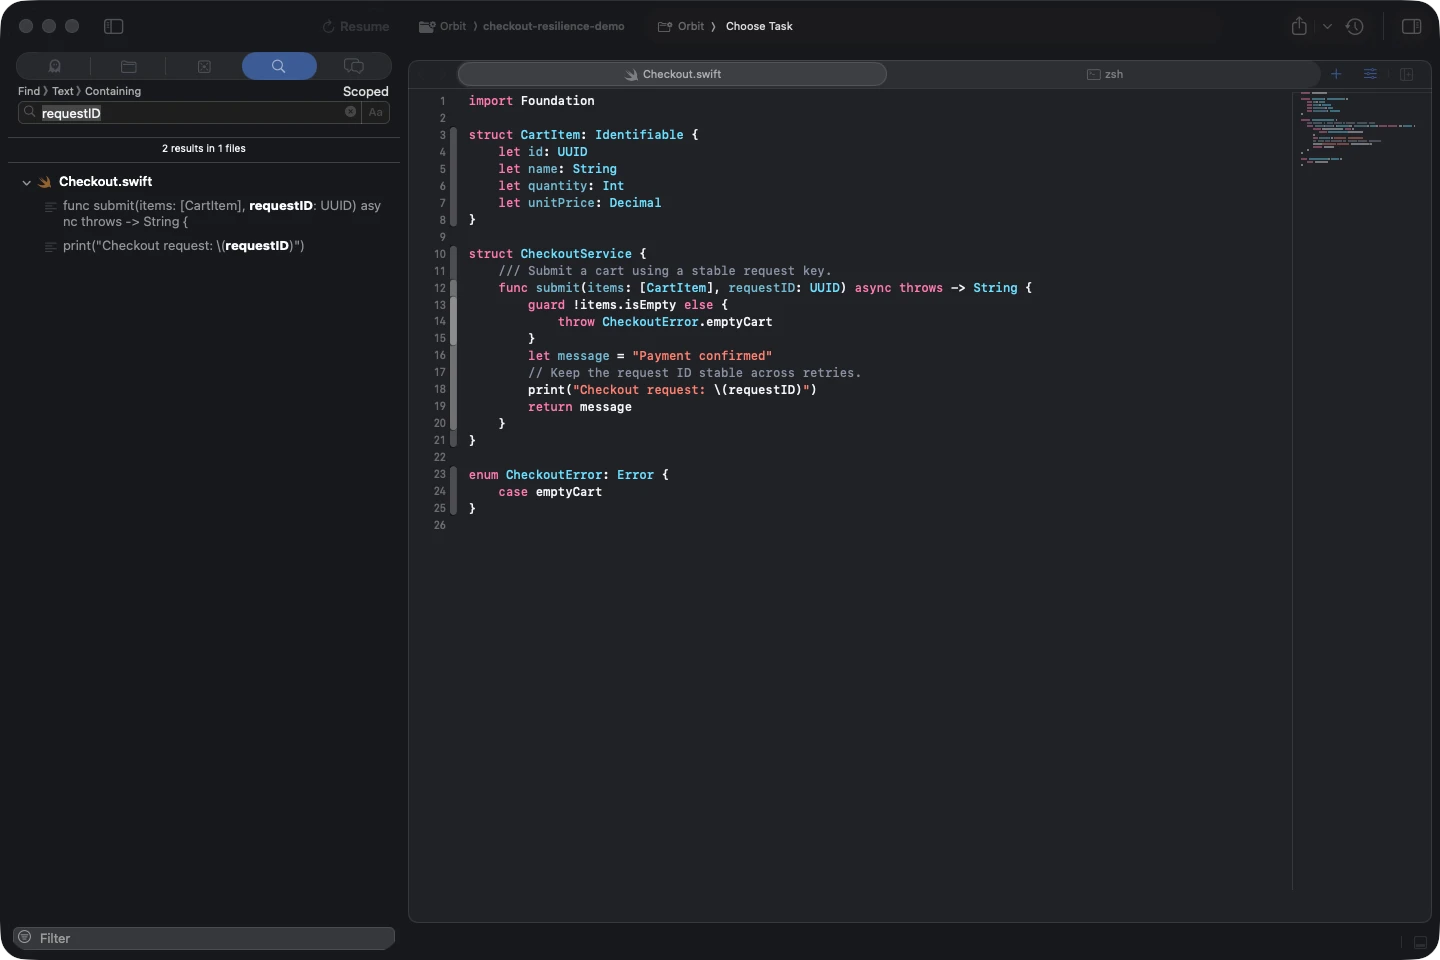
Task: Add a new tab with plus icon
Action: 1336,74
